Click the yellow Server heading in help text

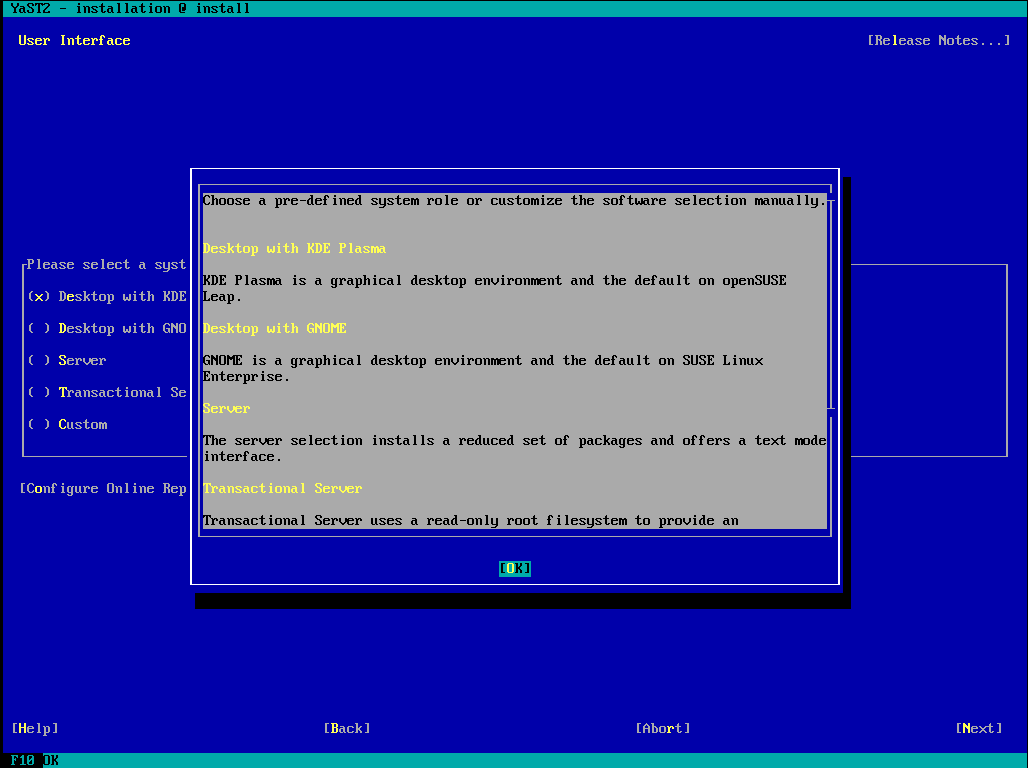pos(226,409)
